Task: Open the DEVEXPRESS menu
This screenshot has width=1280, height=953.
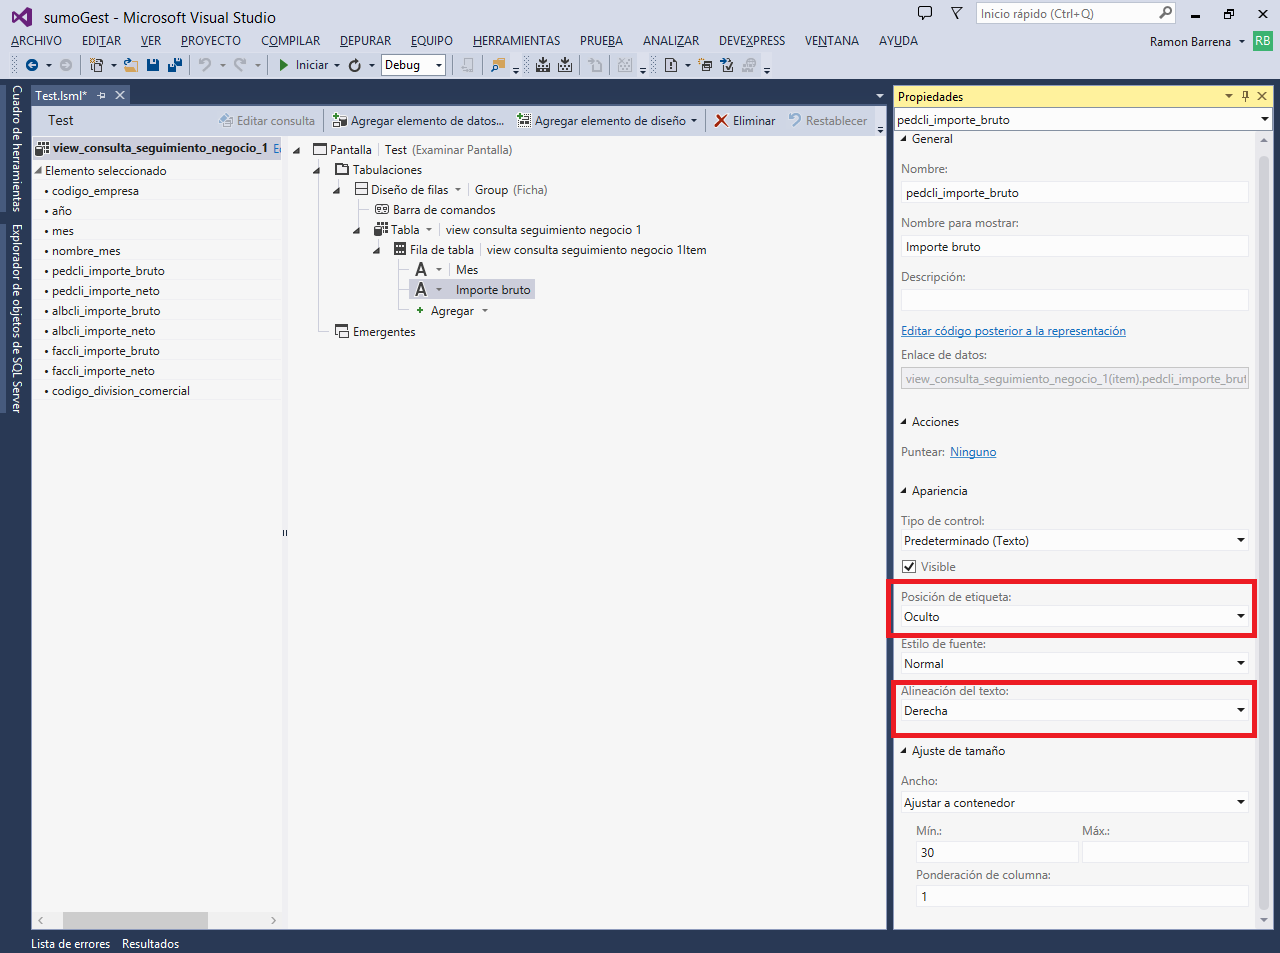Action: point(751,41)
